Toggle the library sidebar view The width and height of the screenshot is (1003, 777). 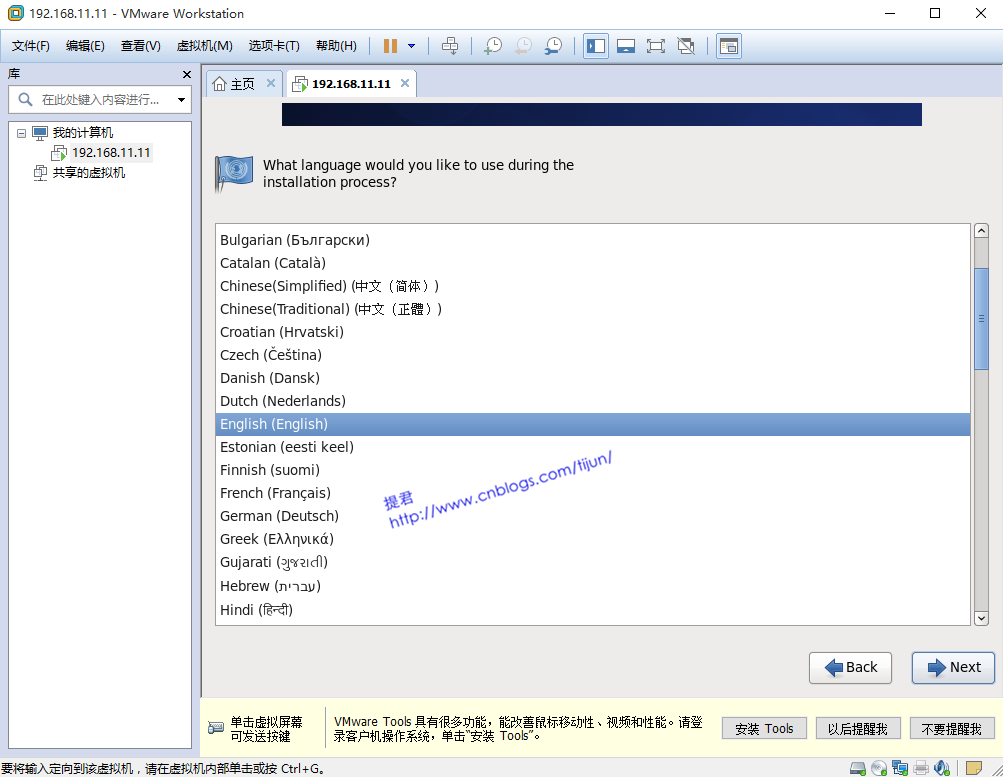(x=596, y=46)
